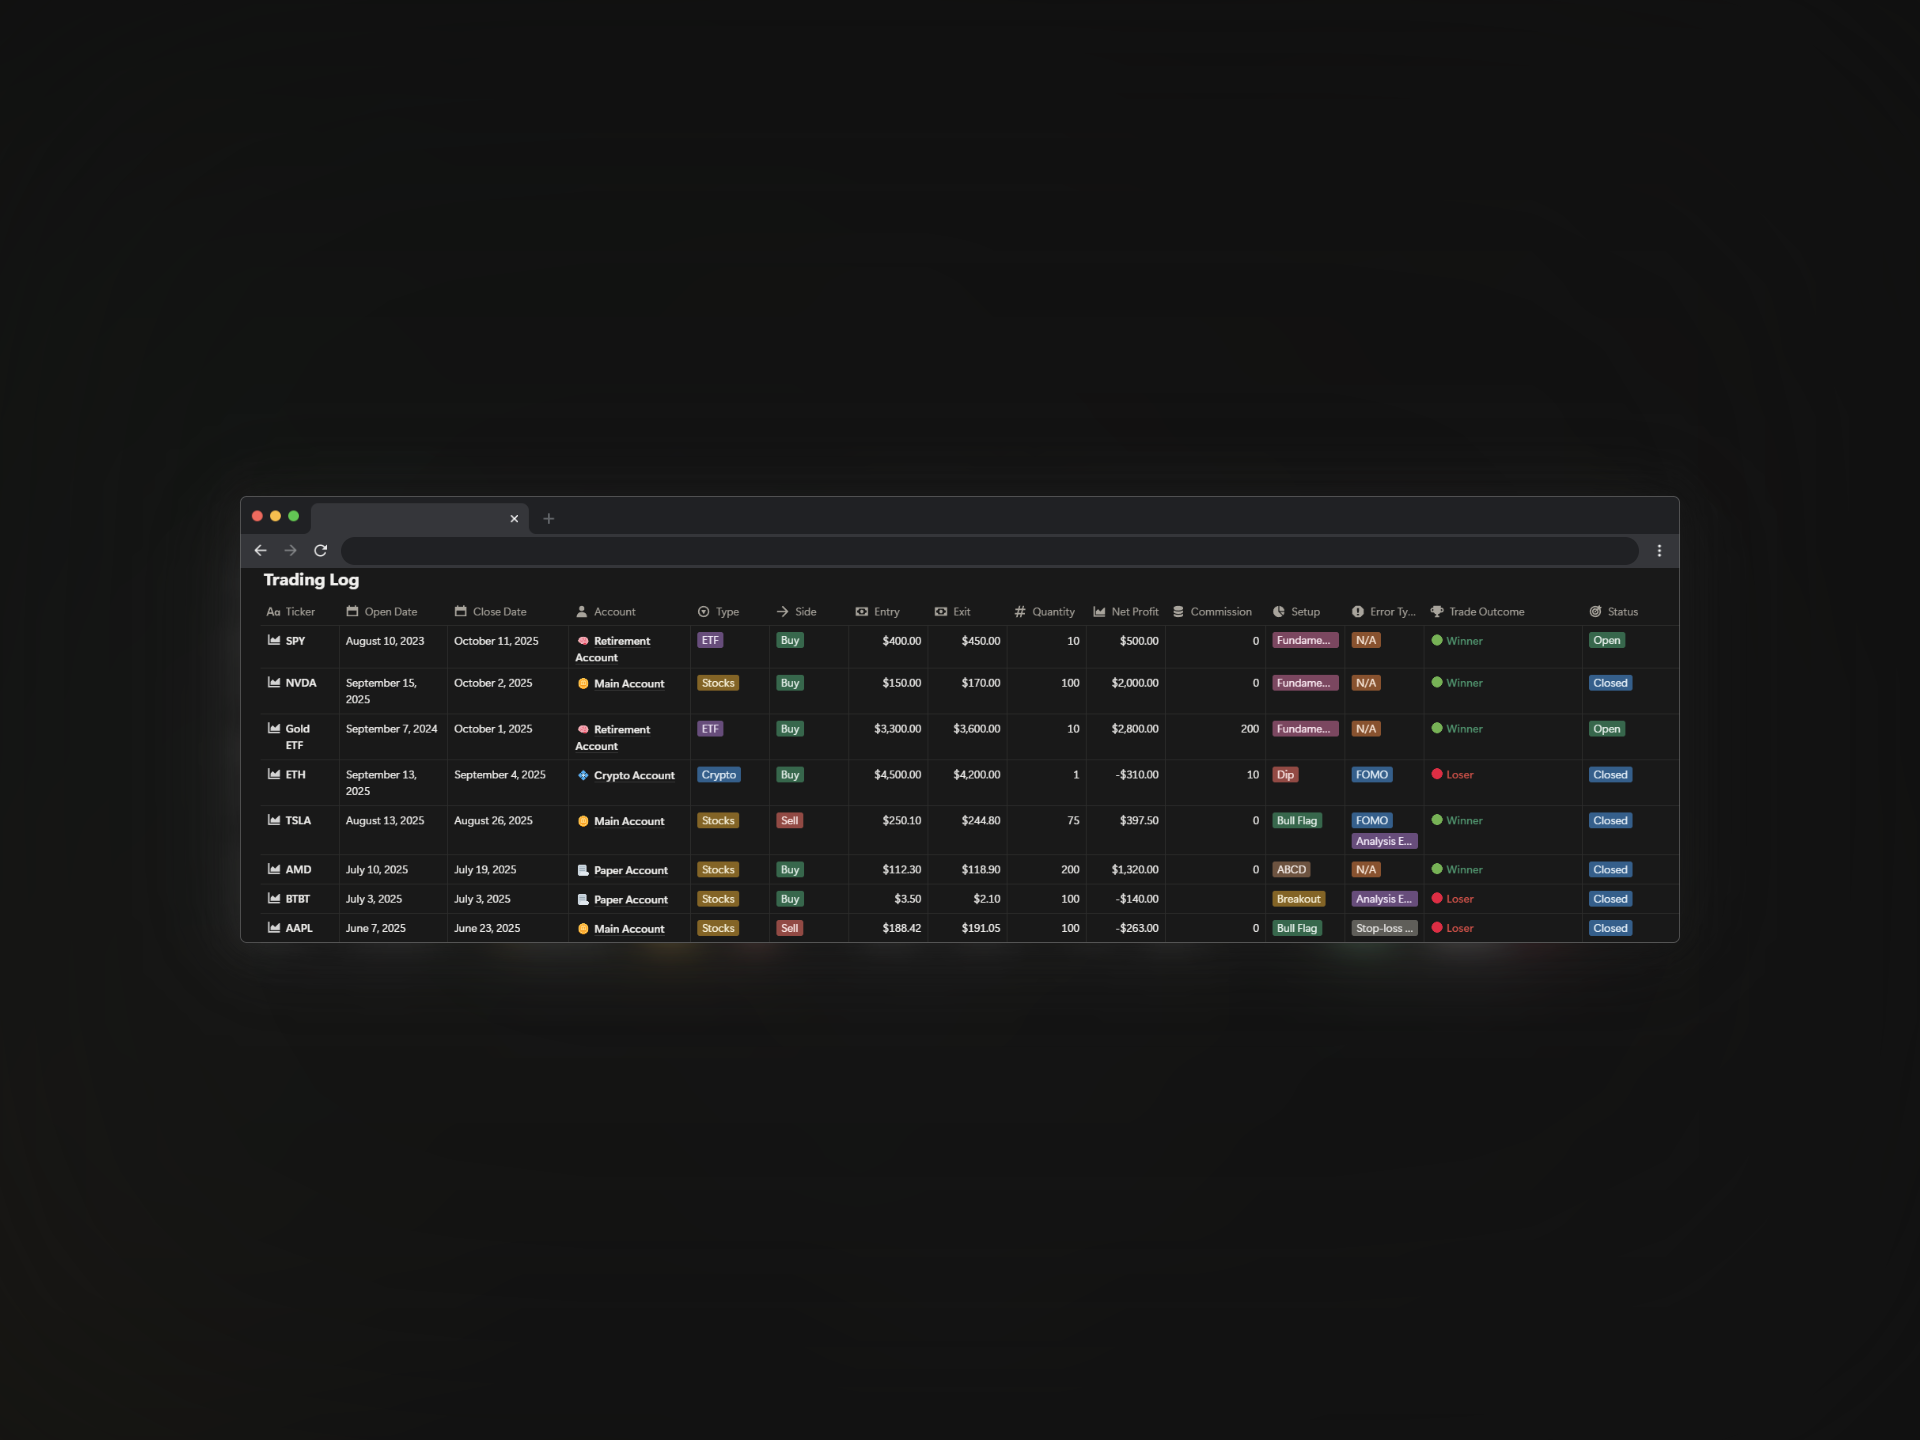Click the Breakout setup tag in BTBT row
This screenshot has width=1920, height=1440.
(1298, 898)
